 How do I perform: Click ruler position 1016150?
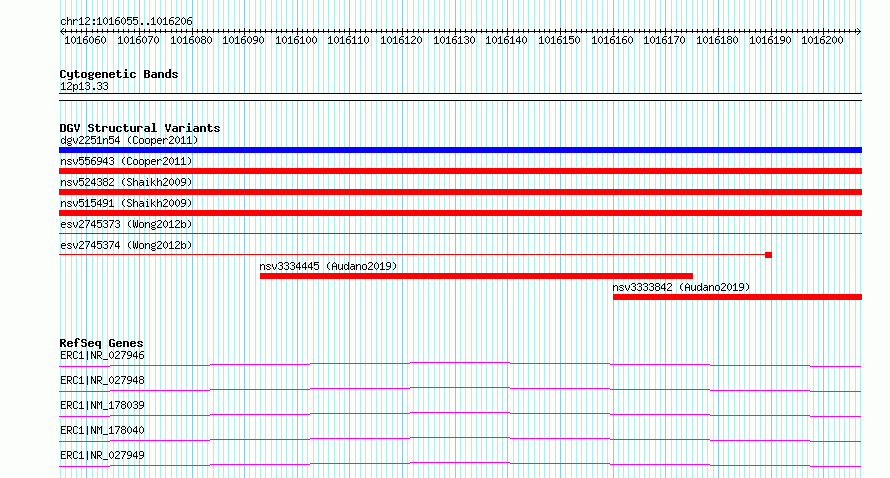559,40
